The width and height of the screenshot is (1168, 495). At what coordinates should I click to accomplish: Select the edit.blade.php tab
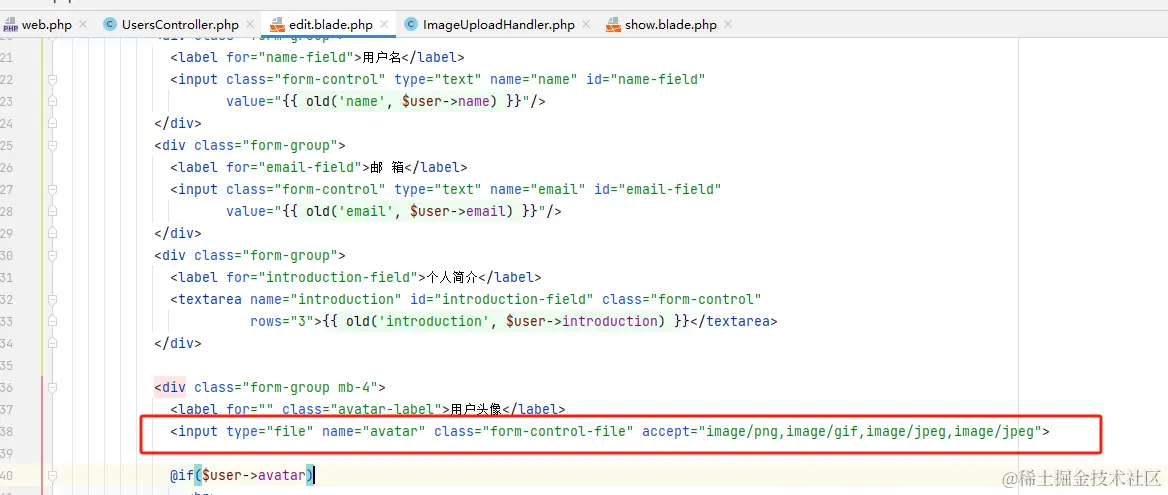331,25
